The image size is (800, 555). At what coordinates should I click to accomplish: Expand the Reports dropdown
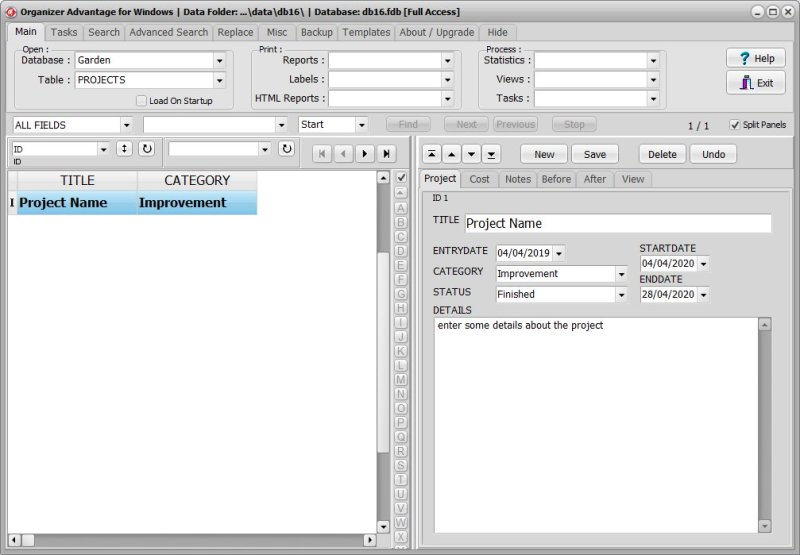tap(447, 60)
